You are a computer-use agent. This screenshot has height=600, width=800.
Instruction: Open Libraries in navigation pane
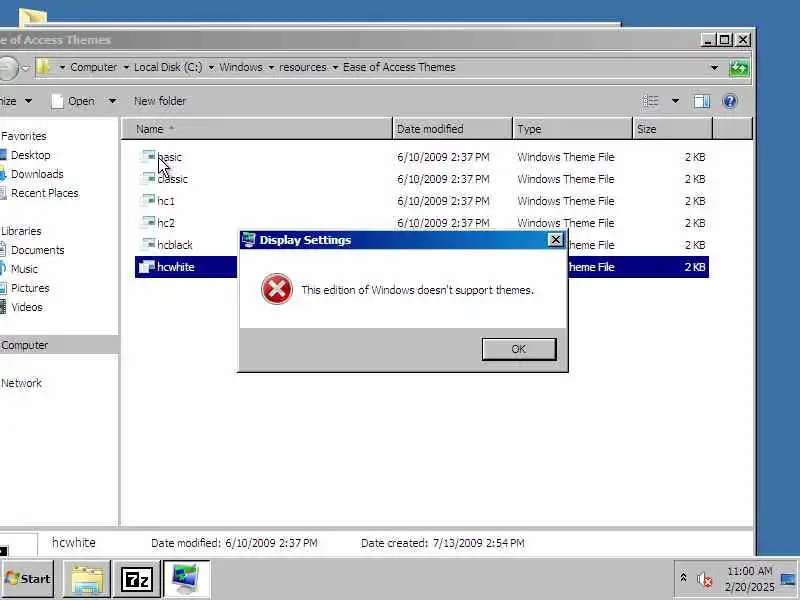tap(21, 231)
